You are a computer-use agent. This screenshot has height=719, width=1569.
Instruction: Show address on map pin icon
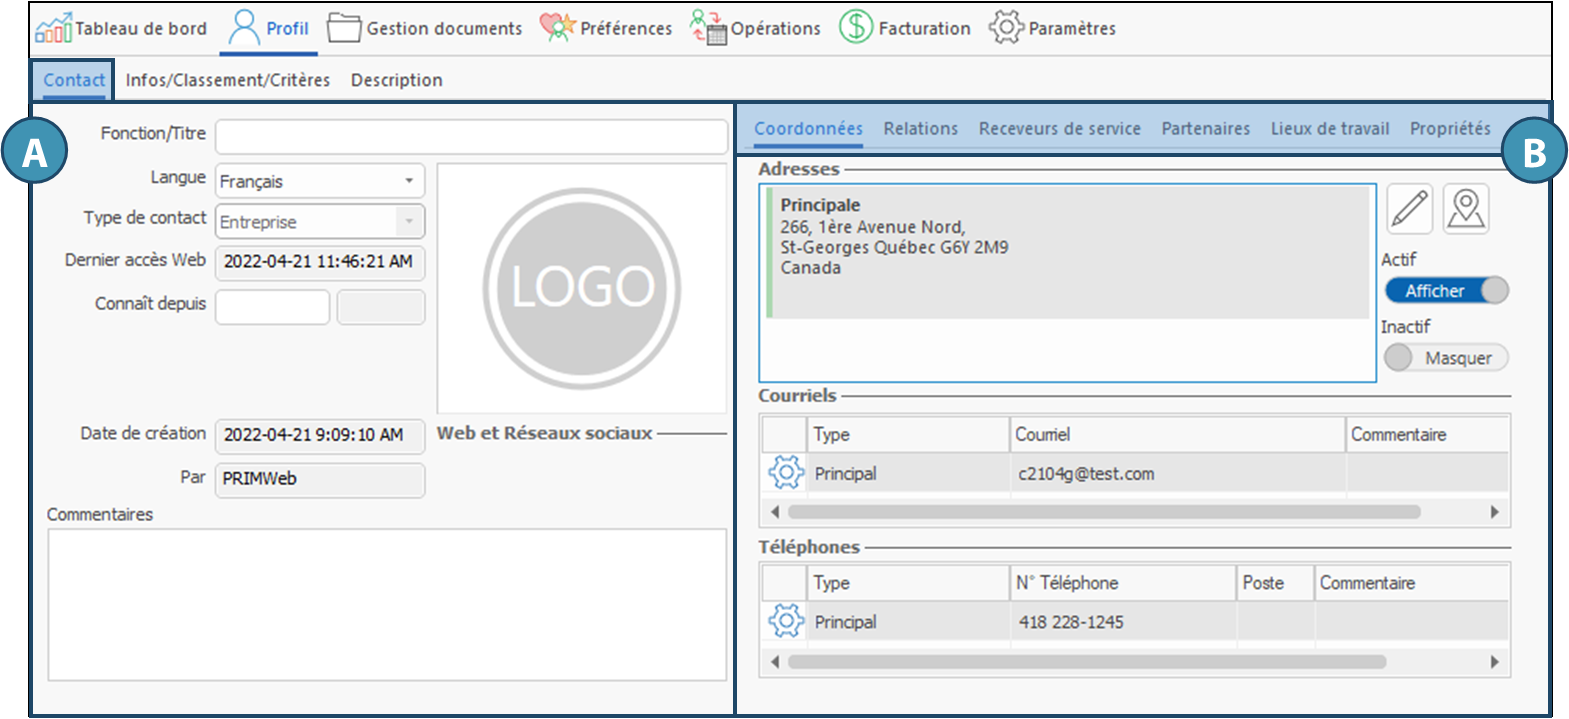pyautogui.click(x=1466, y=209)
